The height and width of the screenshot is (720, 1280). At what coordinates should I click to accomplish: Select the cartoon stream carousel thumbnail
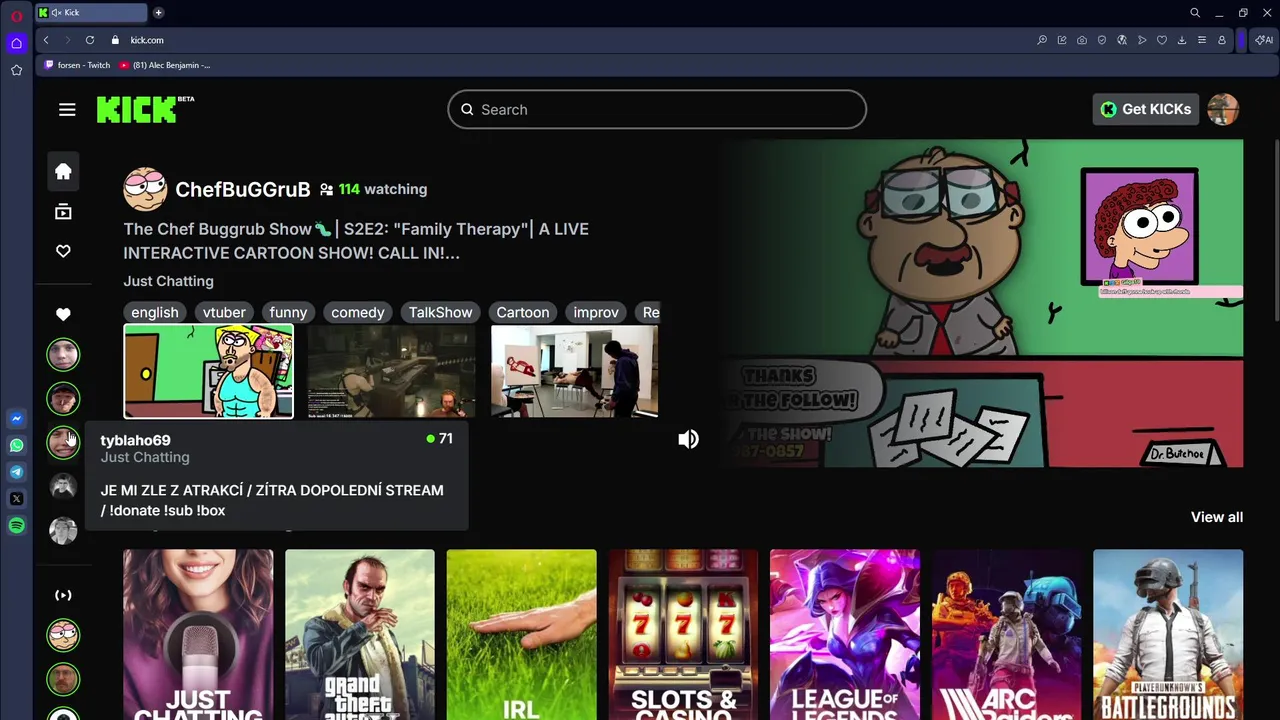coord(209,371)
